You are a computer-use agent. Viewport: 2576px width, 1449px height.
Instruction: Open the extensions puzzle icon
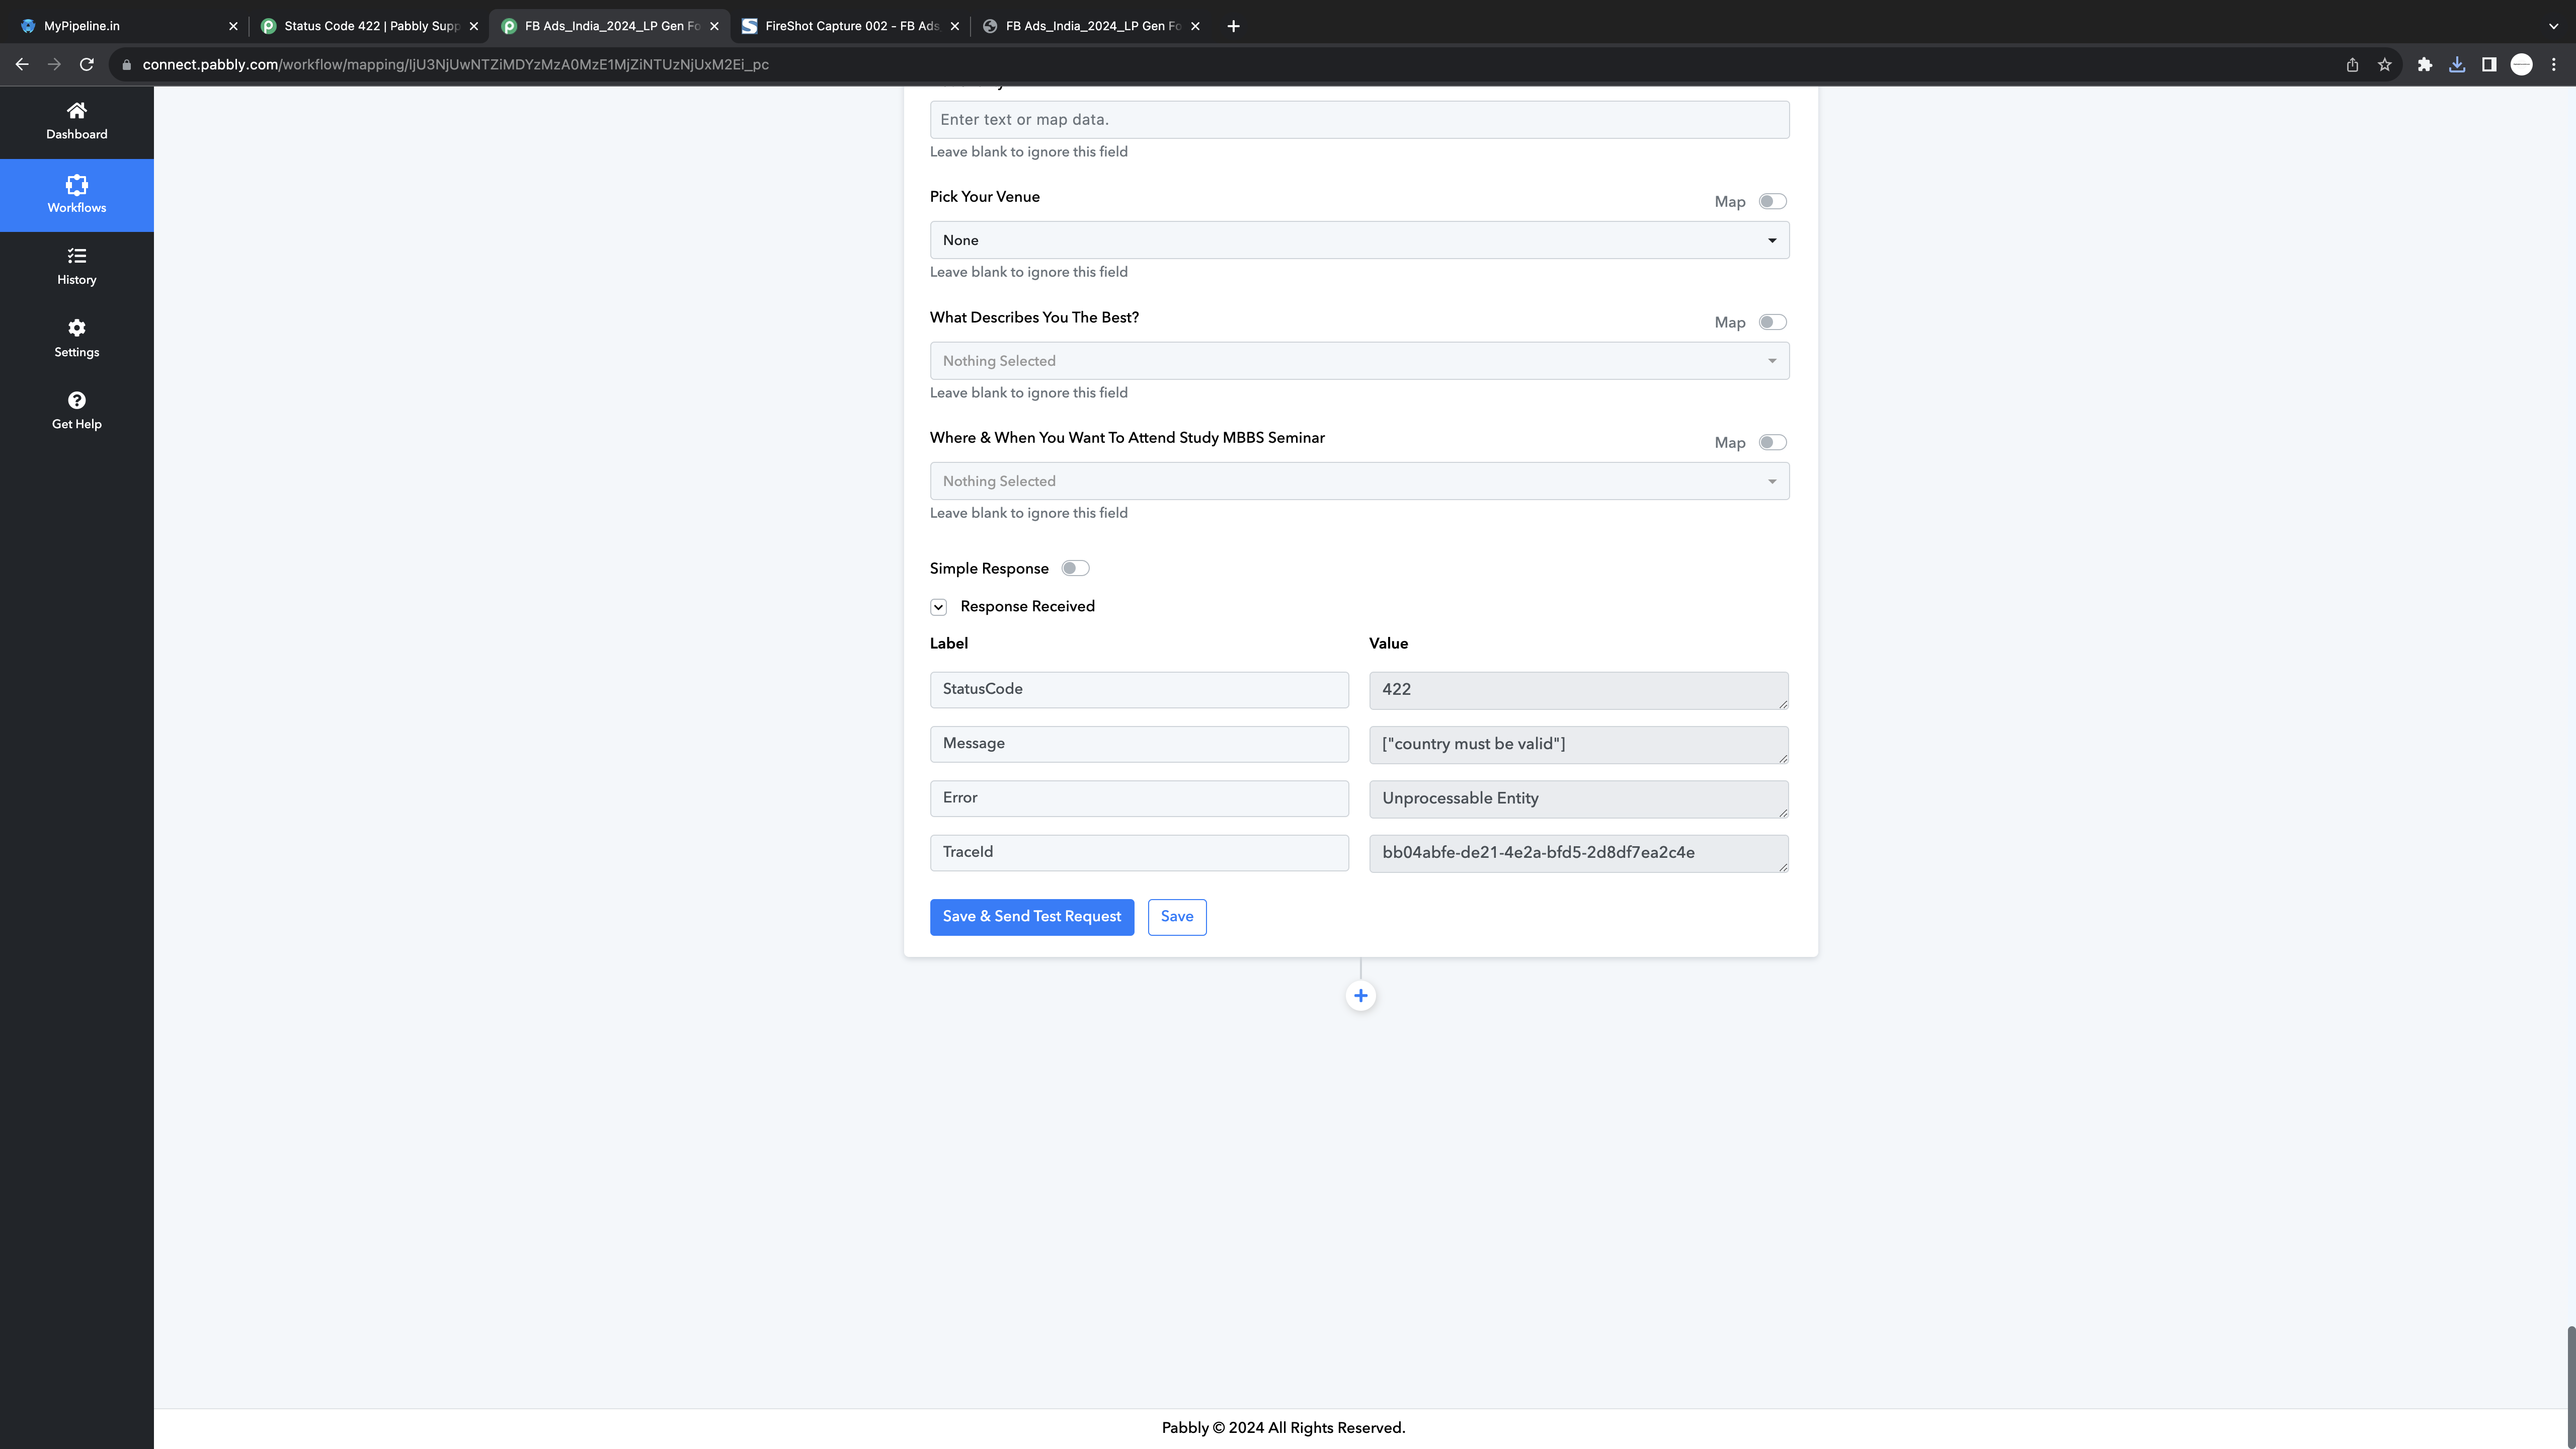click(x=2424, y=64)
